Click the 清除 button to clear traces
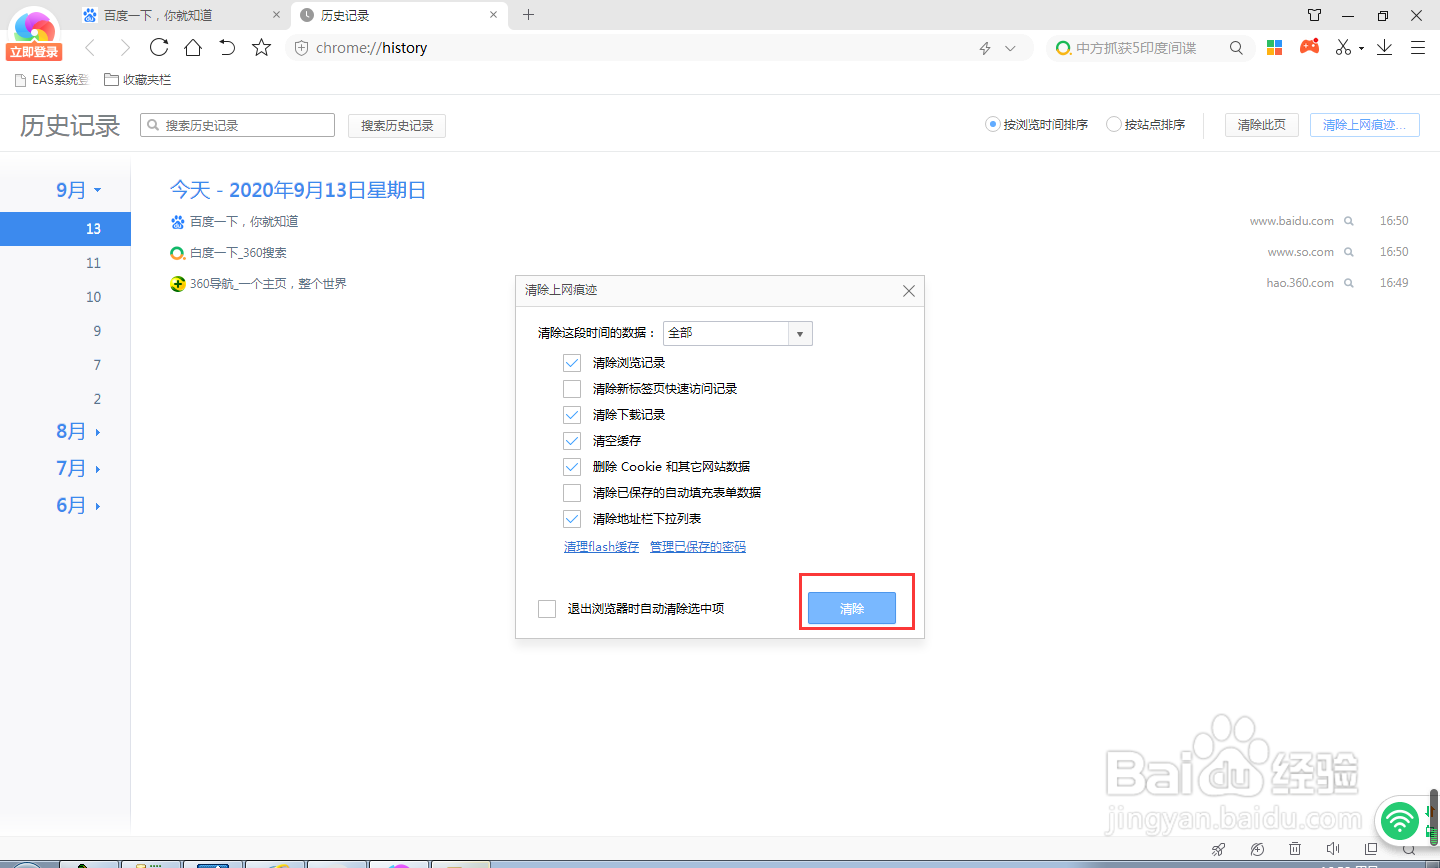This screenshot has width=1440, height=868. pyautogui.click(x=852, y=607)
